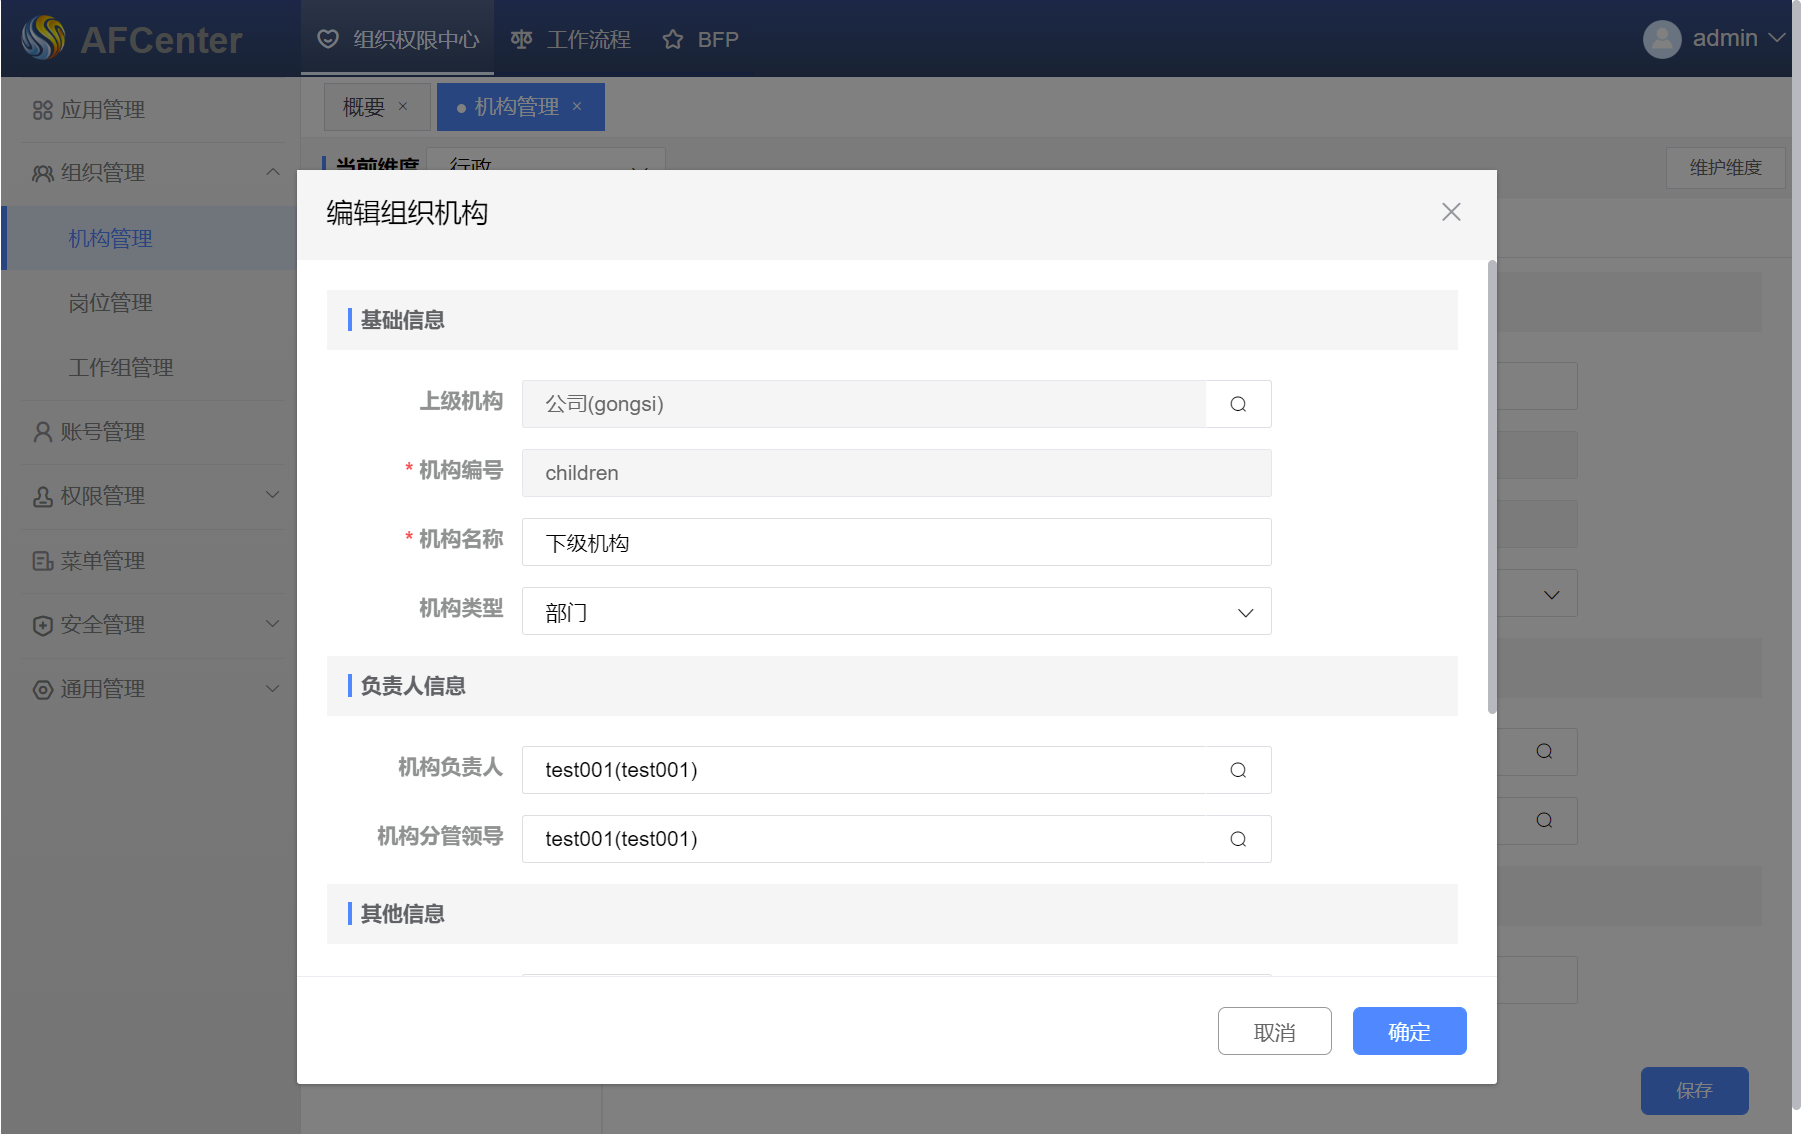Screen dimensions: 1801x1134
Task: Click search icon in 机构分管领导 field
Action: tap(1238, 839)
